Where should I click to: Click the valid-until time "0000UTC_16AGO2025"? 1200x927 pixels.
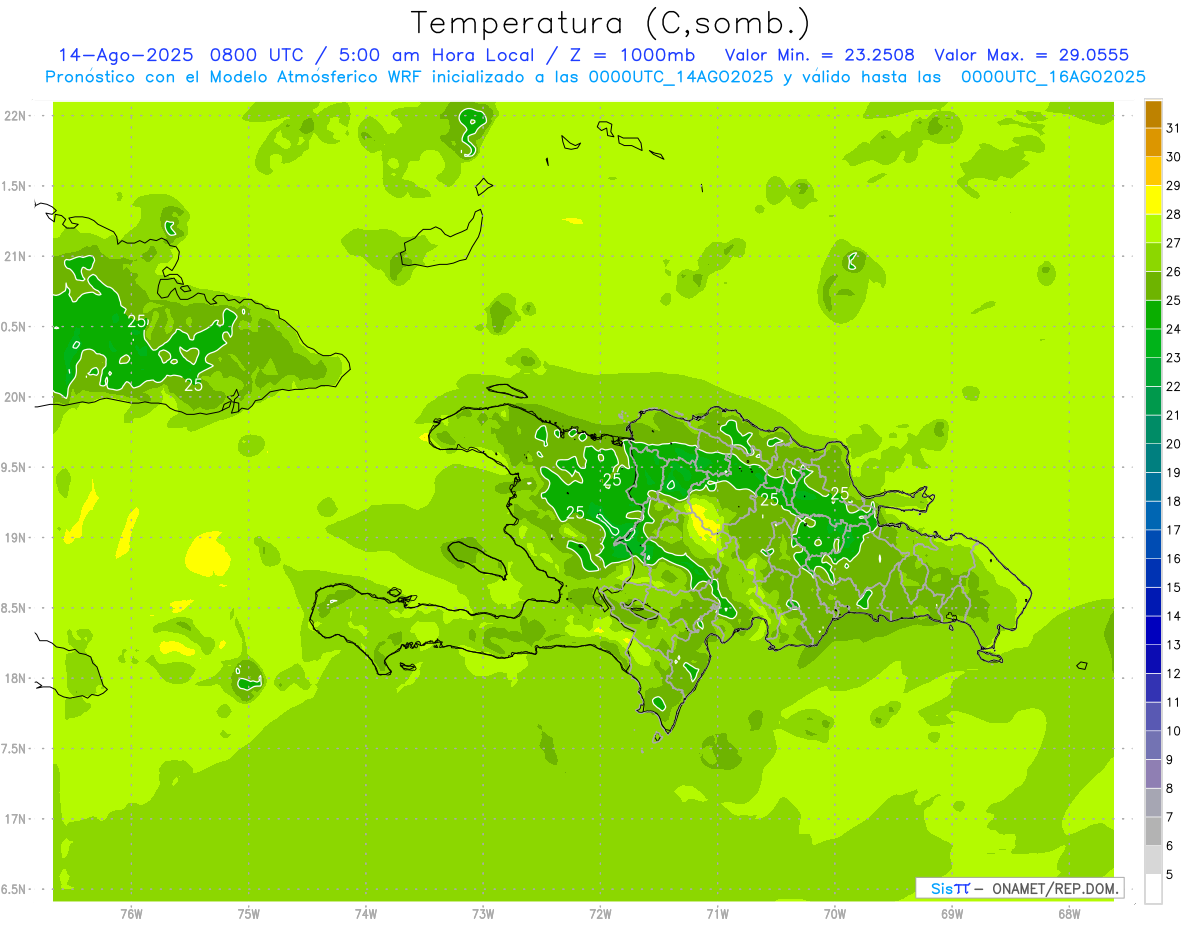click(x=1053, y=77)
